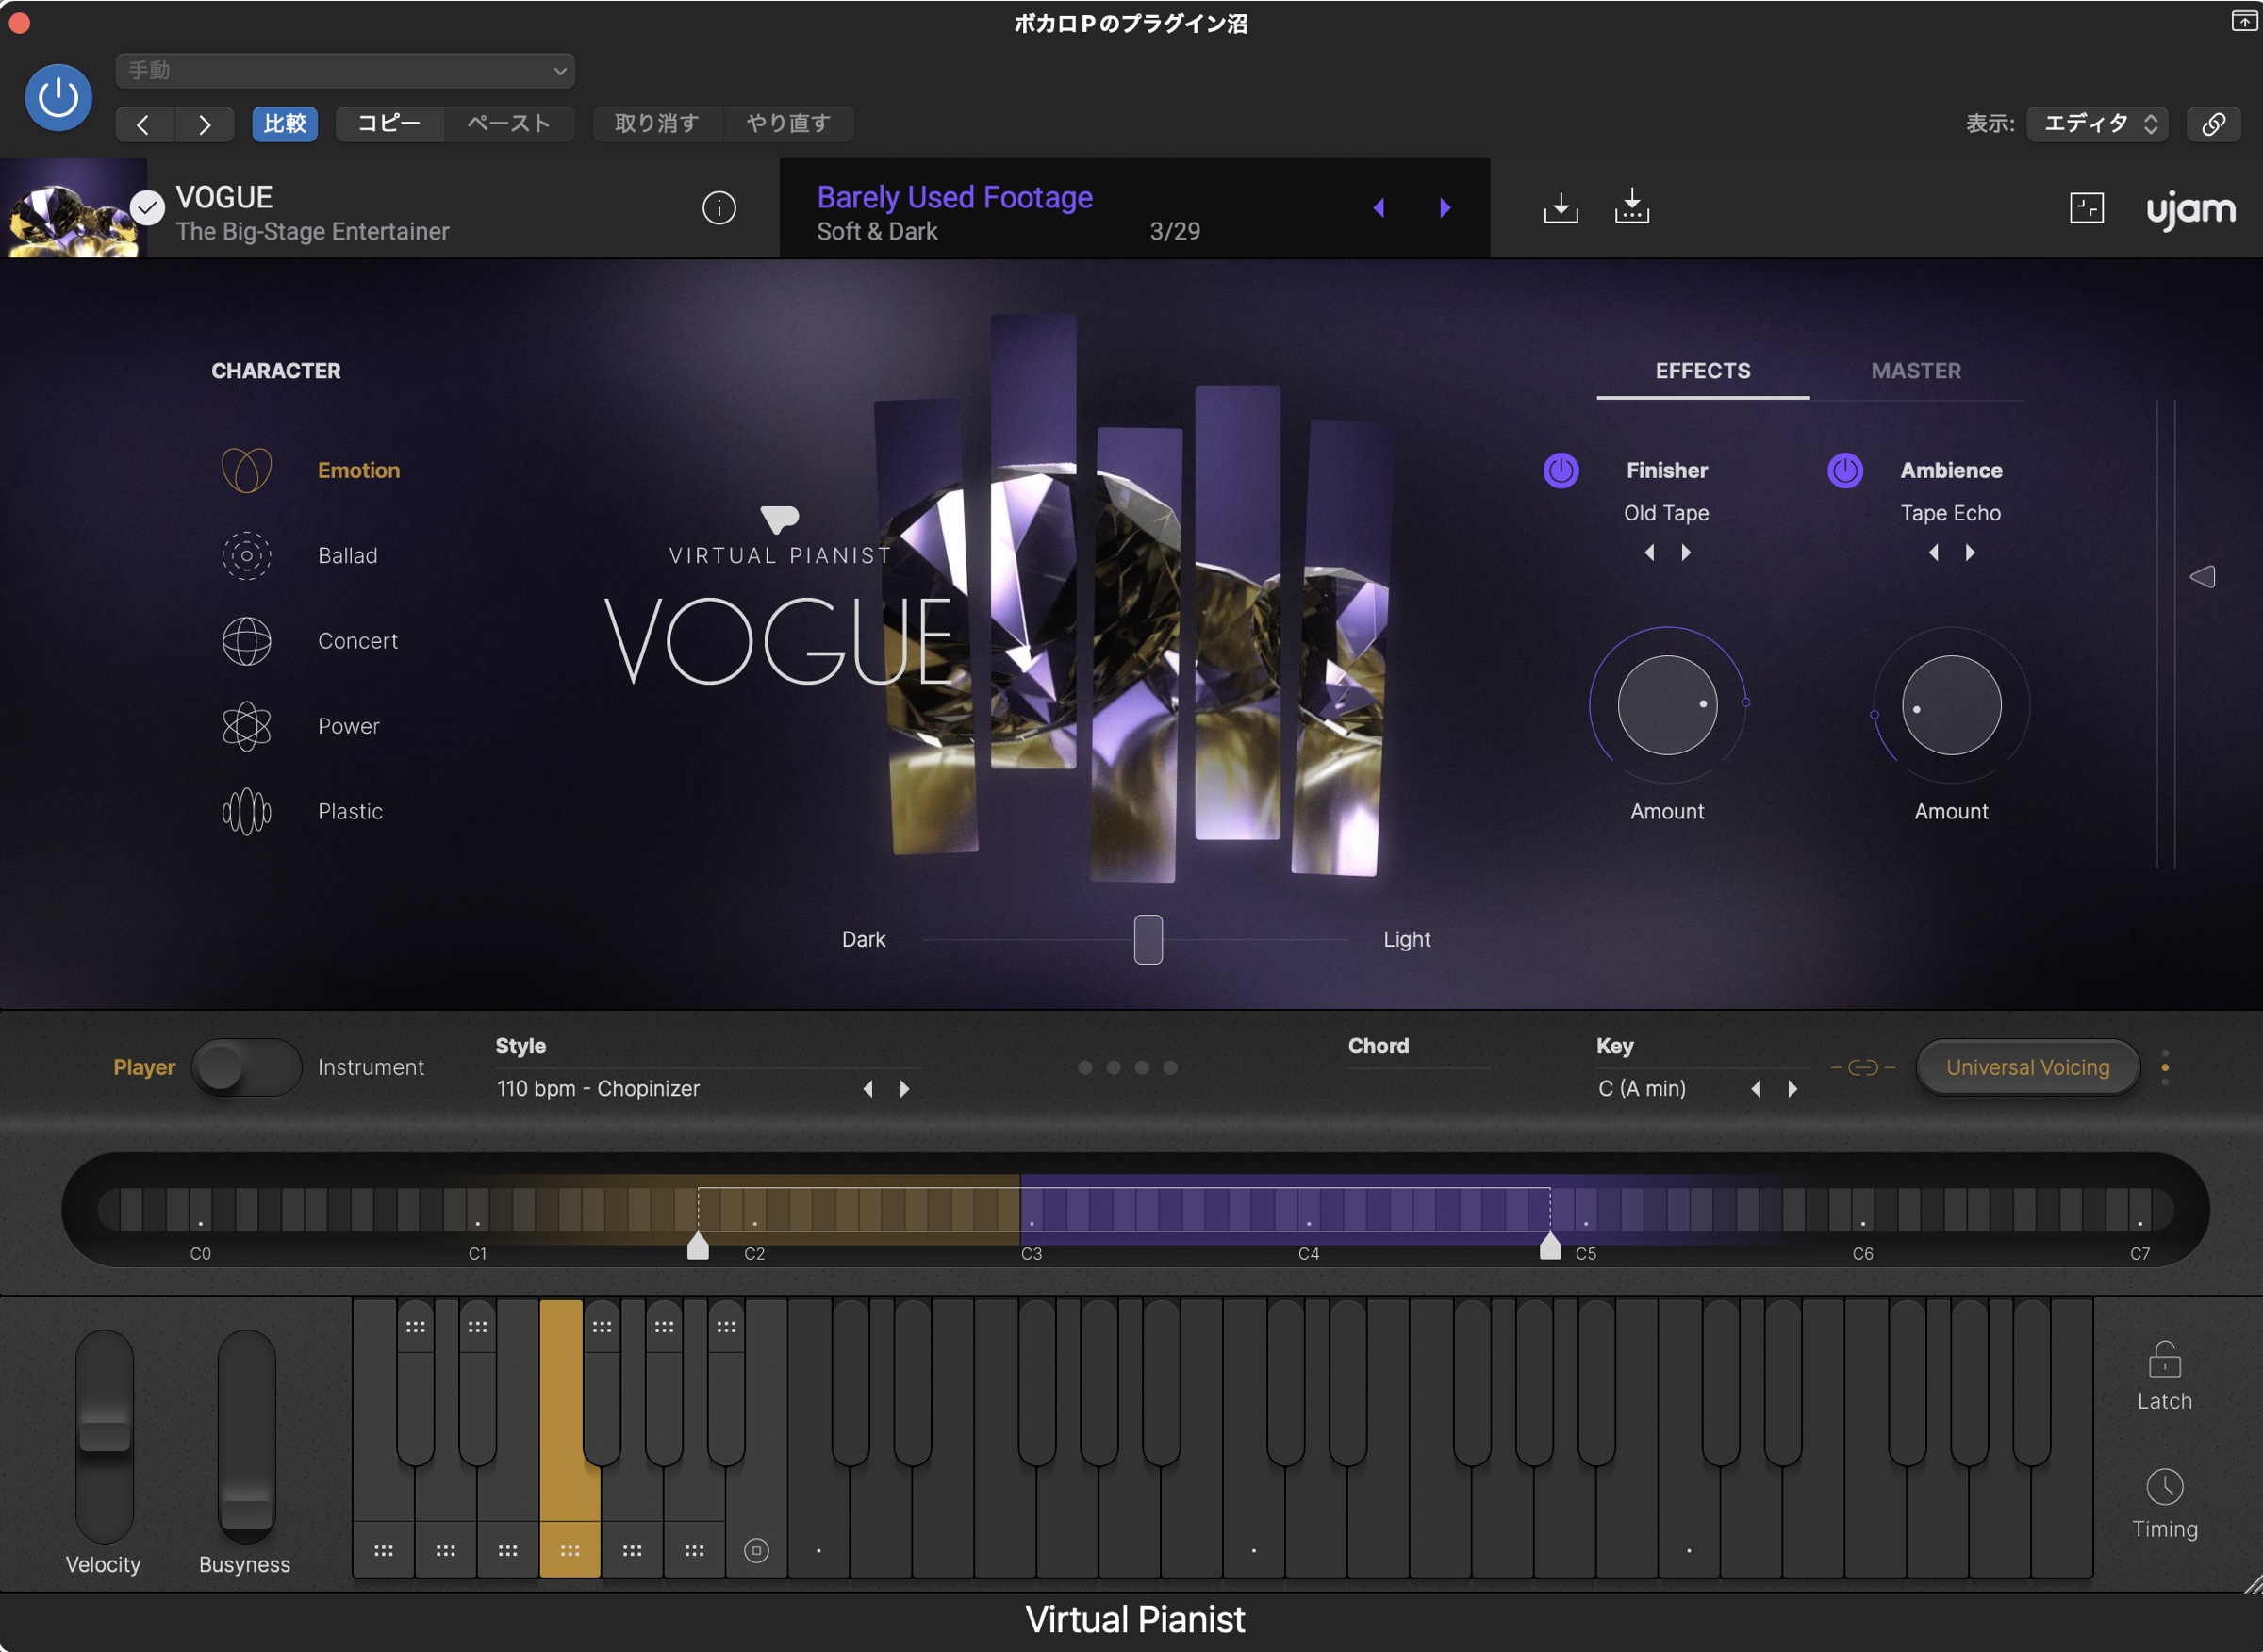Open the window resize icon beside ujam logo
Screen dimensions: 2263x1652
(x=2086, y=208)
